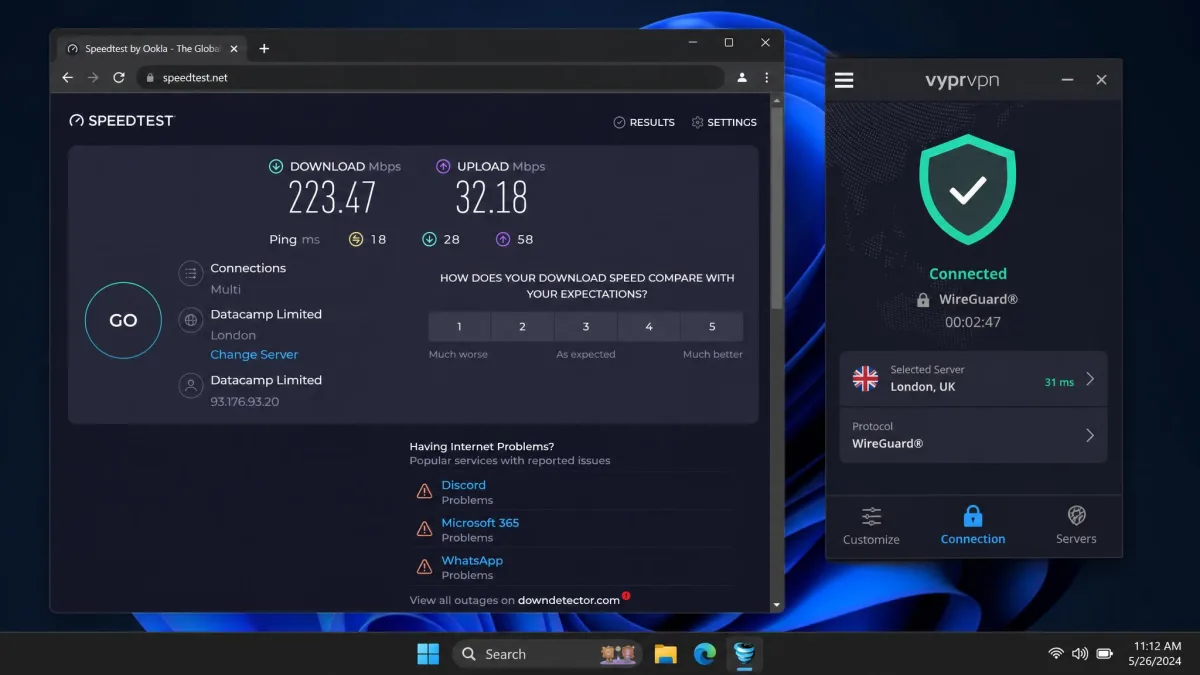This screenshot has width=1200, height=675.
Task: Open the Windows Start menu
Action: tap(428, 654)
